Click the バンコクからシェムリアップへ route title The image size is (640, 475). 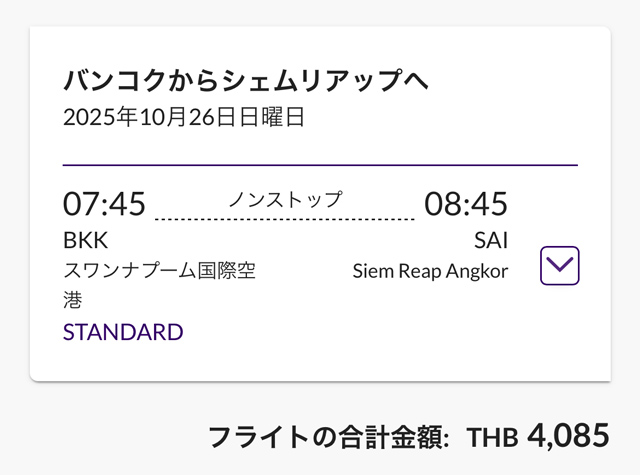[246, 81]
